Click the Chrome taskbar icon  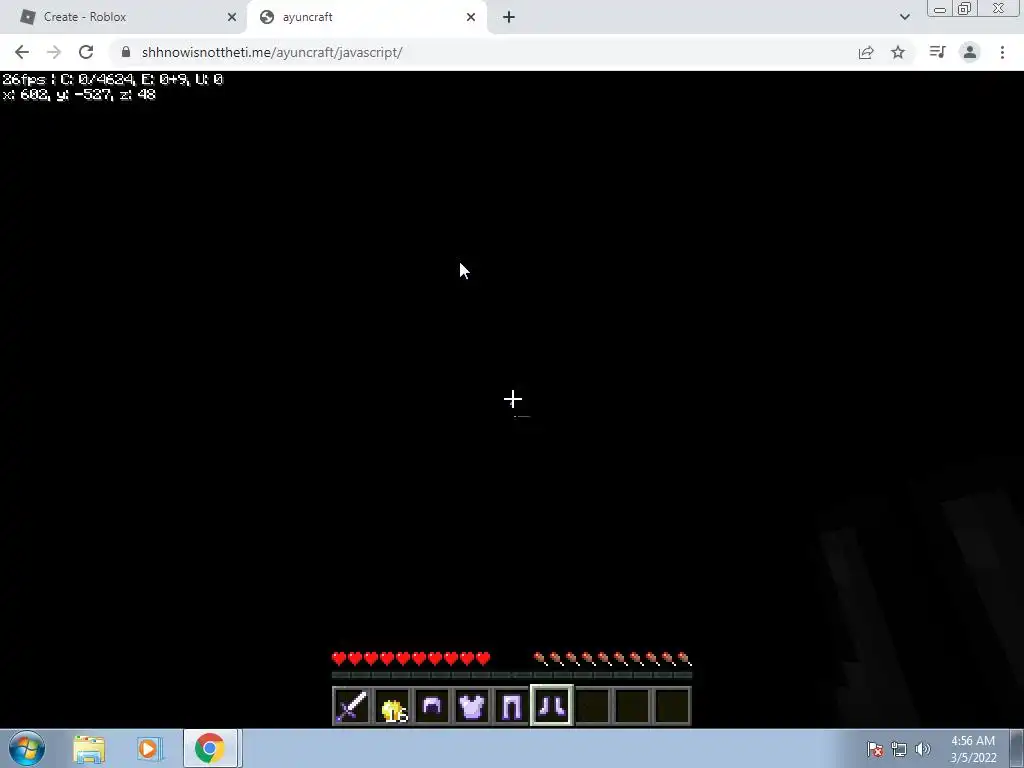[x=210, y=748]
